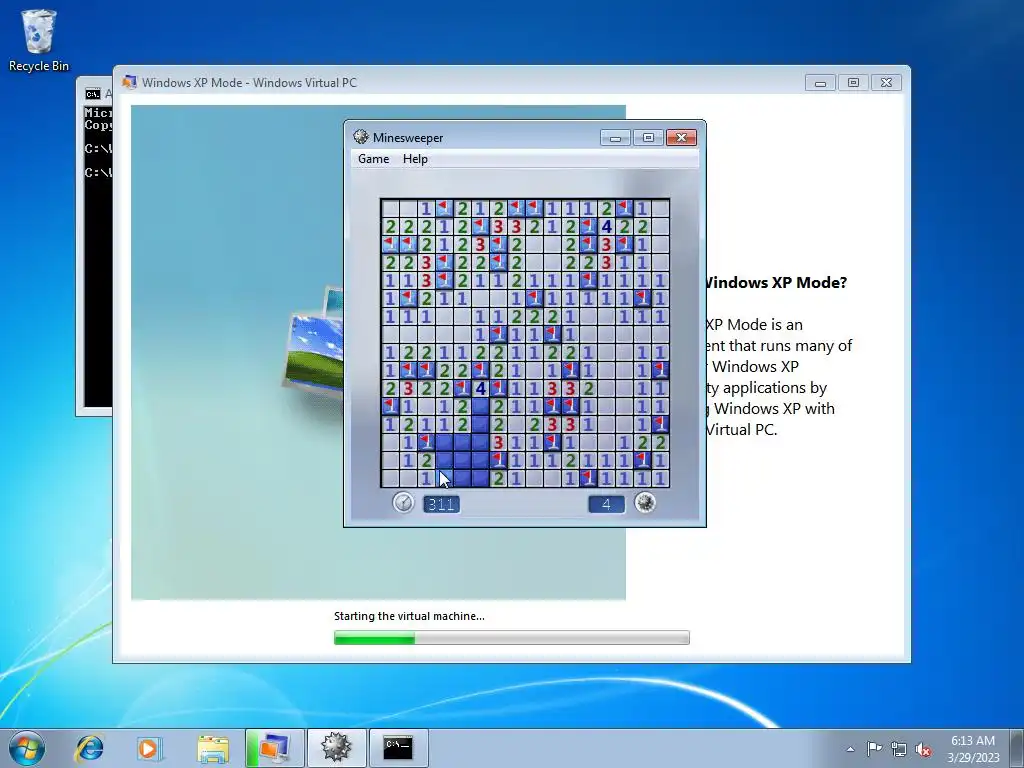This screenshot has height=768, width=1024.
Task: Click the flag directly above the 4
Action: click(481, 371)
